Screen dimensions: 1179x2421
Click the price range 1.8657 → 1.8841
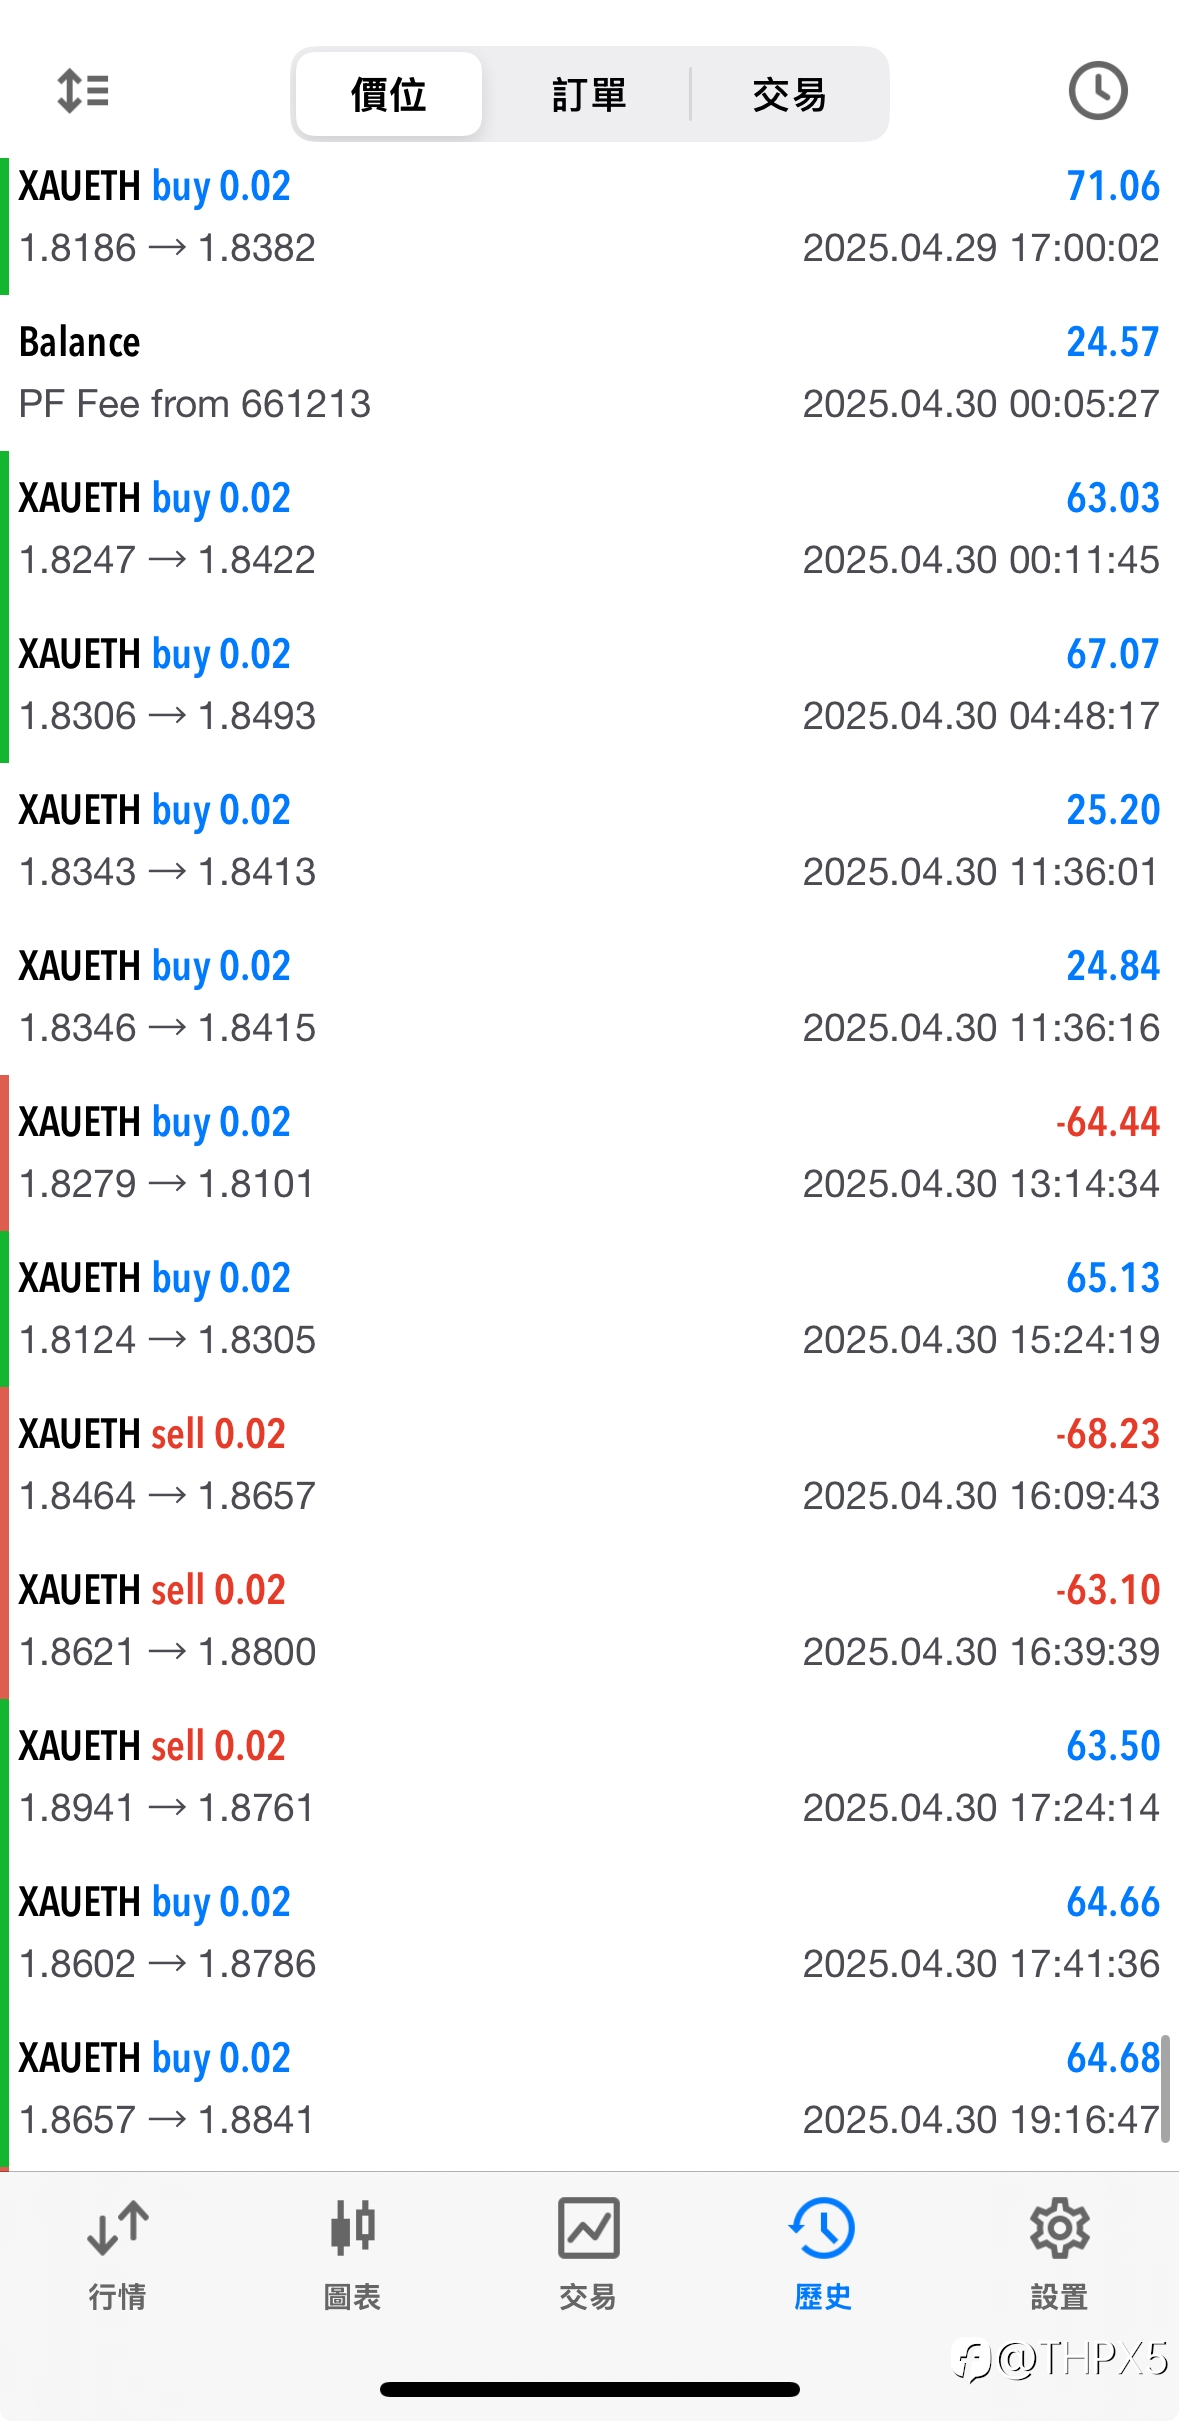(x=167, y=2120)
